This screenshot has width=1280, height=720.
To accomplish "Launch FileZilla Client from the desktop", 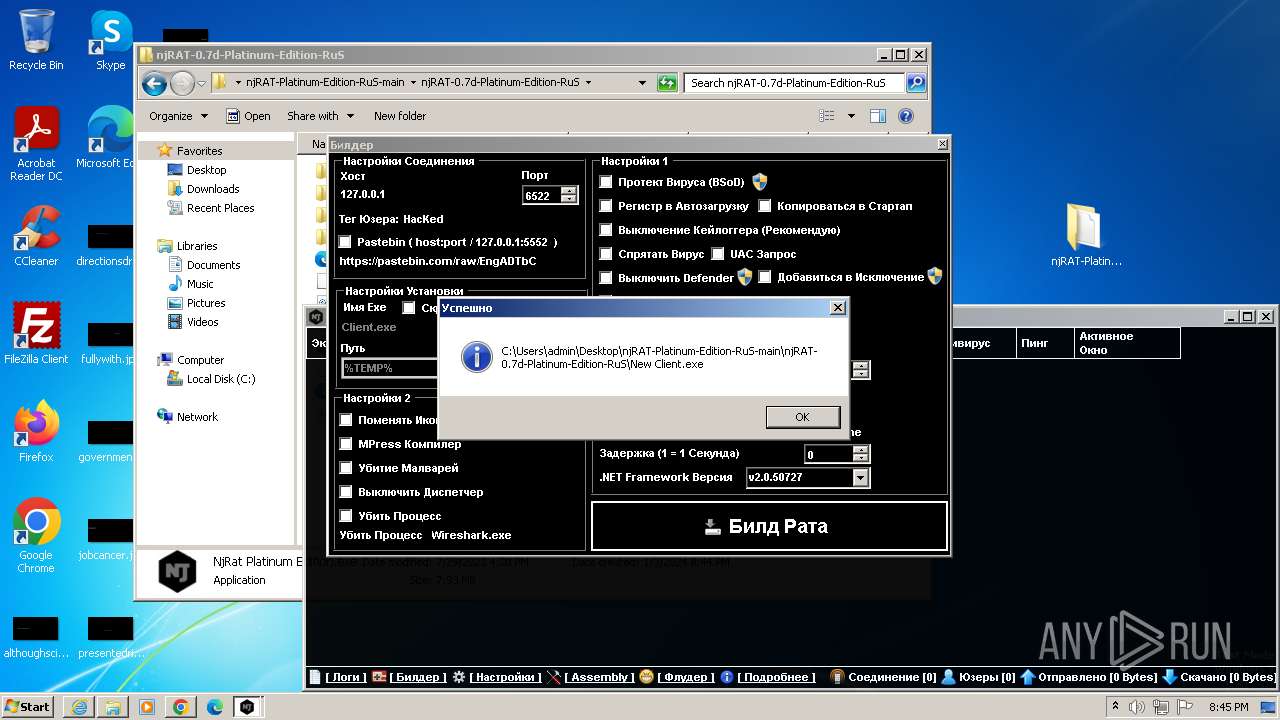I will pos(36,333).
